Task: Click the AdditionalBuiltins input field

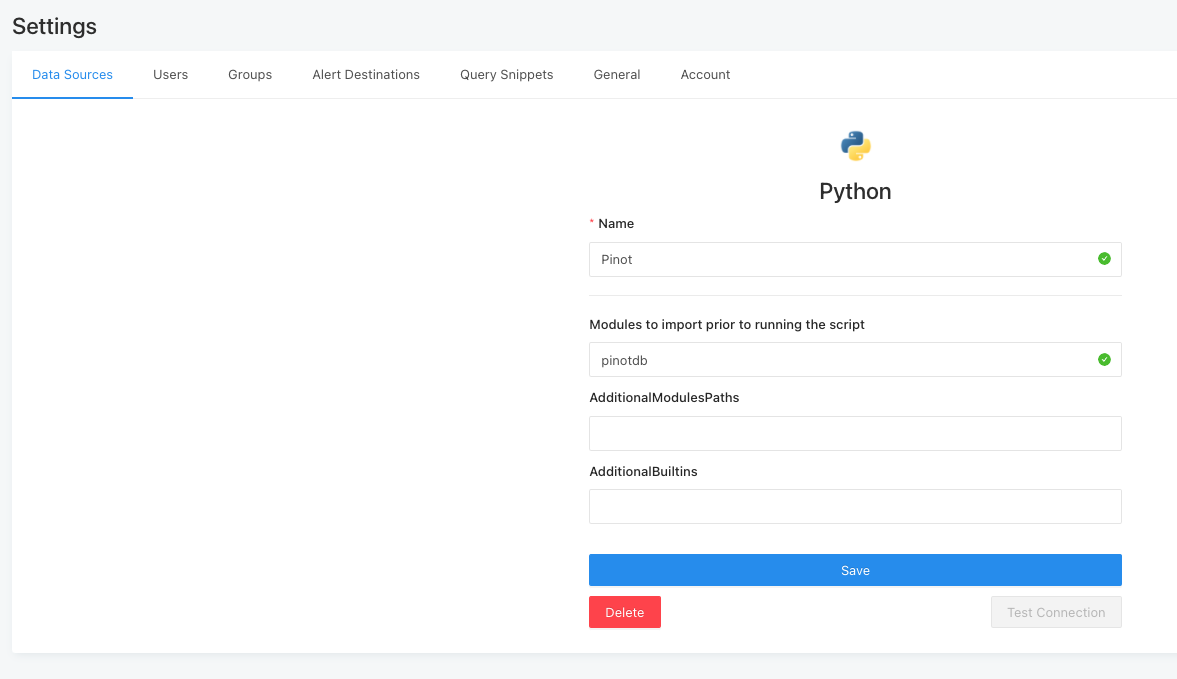Action: point(855,506)
